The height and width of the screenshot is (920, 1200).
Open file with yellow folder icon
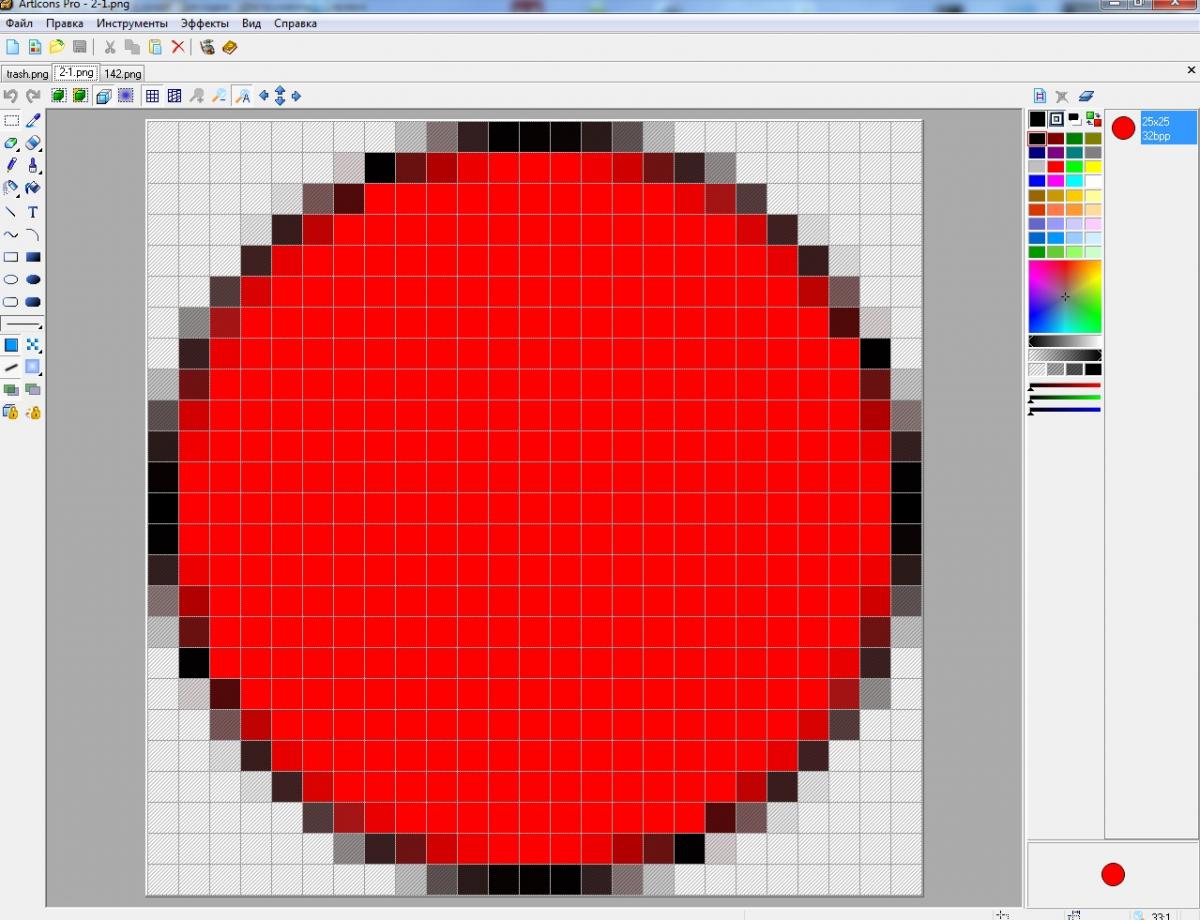pyautogui.click(x=57, y=47)
